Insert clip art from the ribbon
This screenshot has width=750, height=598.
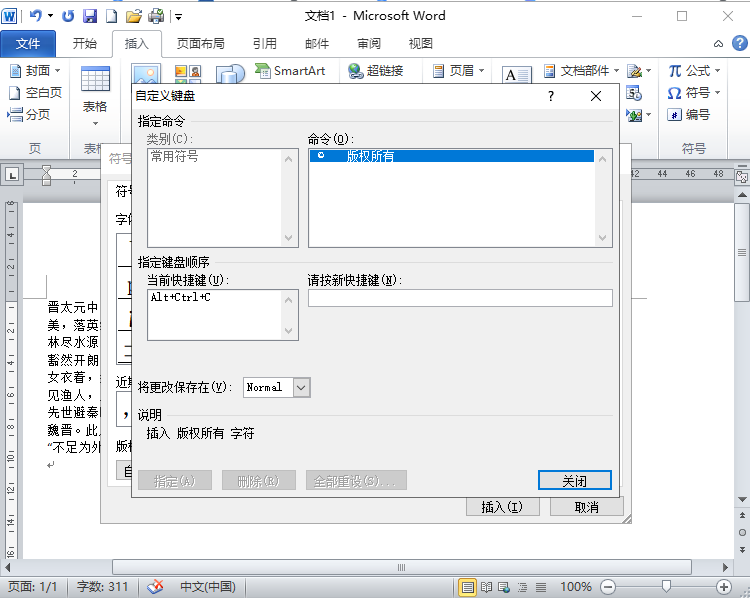point(188,74)
